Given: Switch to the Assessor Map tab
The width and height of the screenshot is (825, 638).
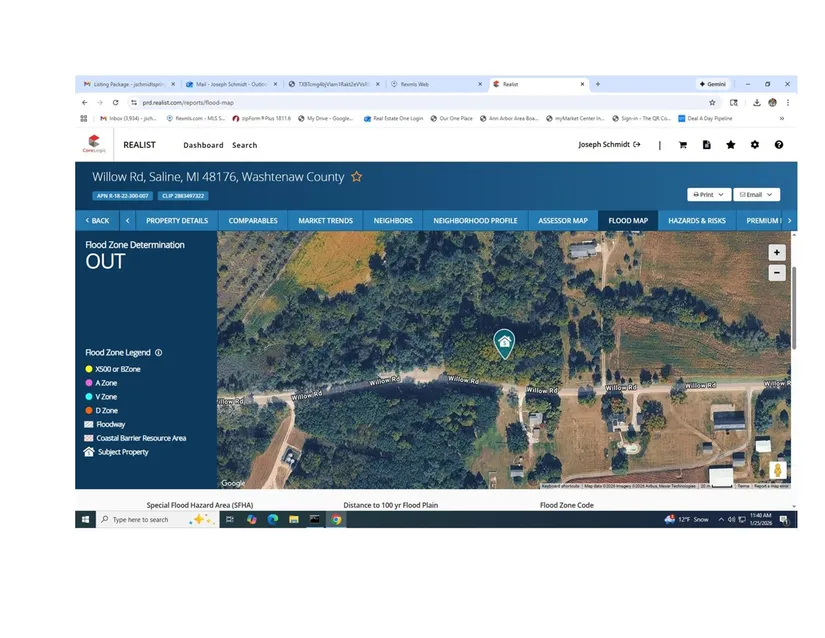Looking at the screenshot, I should (x=563, y=220).
